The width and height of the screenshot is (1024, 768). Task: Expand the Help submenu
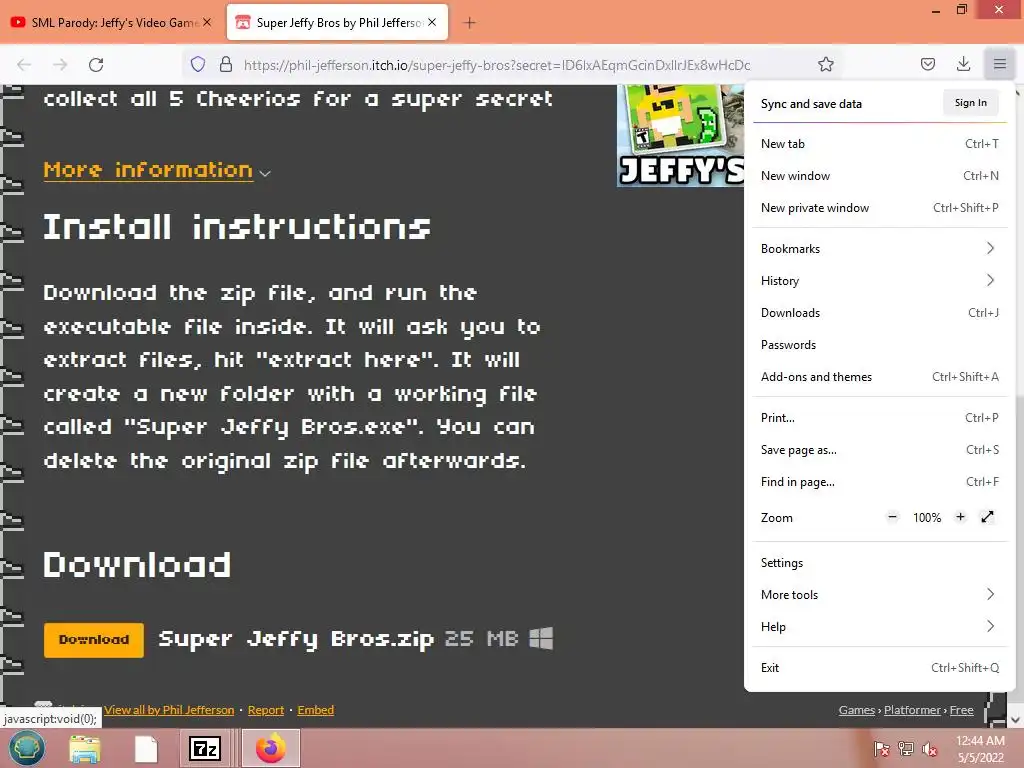pyautogui.click(x=878, y=626)
